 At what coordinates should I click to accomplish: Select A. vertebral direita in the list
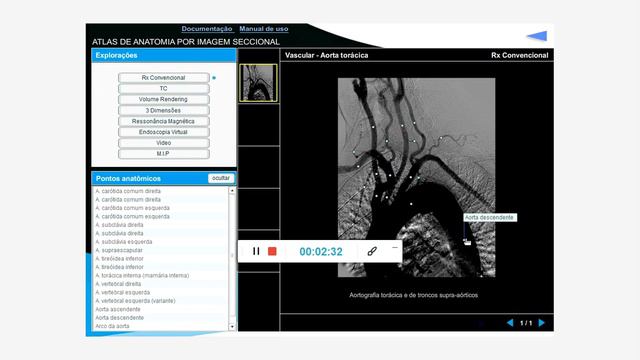click(118, 284)
